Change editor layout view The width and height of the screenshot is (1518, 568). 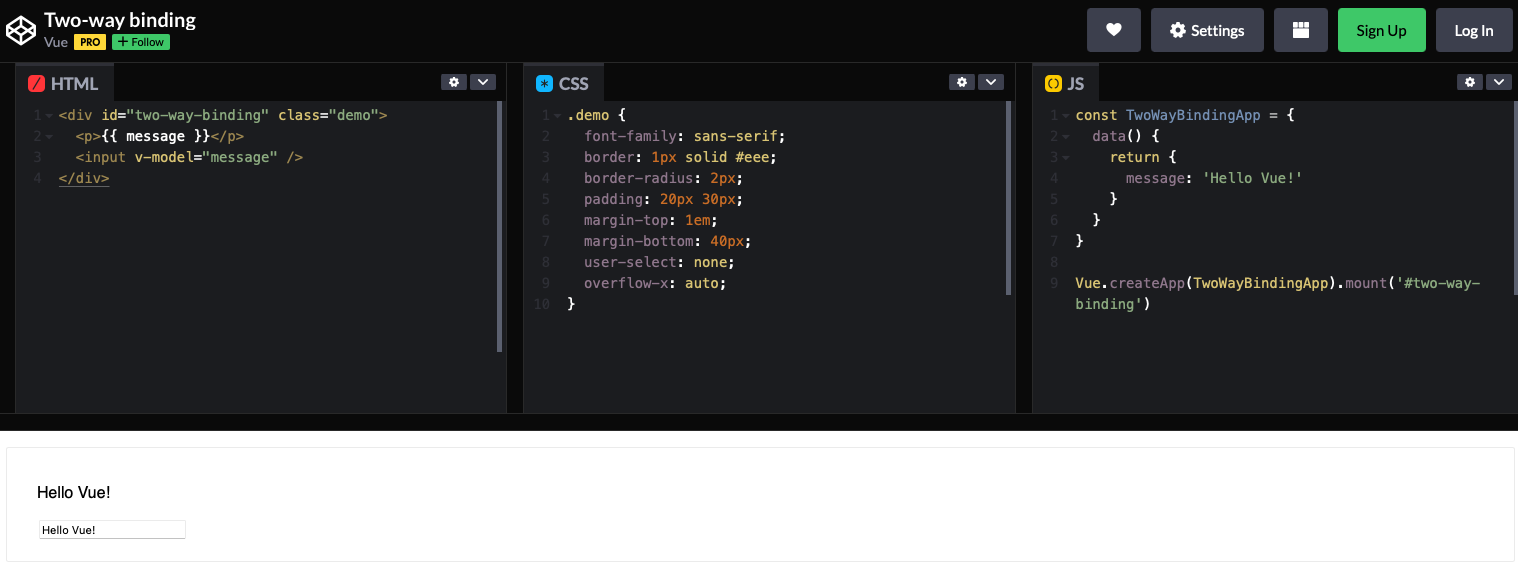tap(1301, 30)
